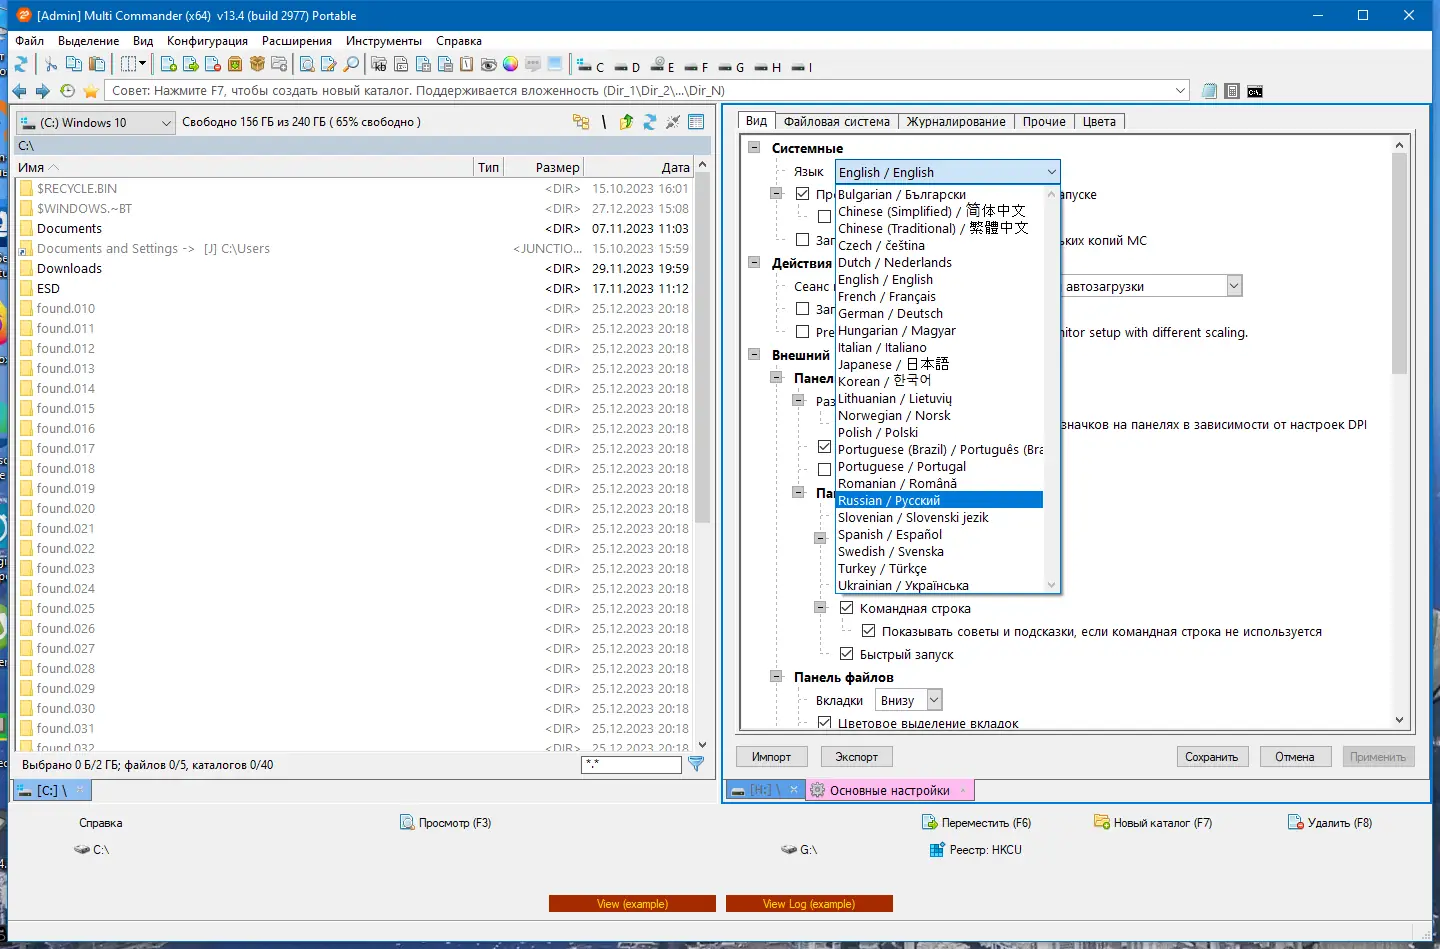Open the (C:) Windows 10 drive dropdown
Screen dimensions: 1440x949
coord(97,123)
